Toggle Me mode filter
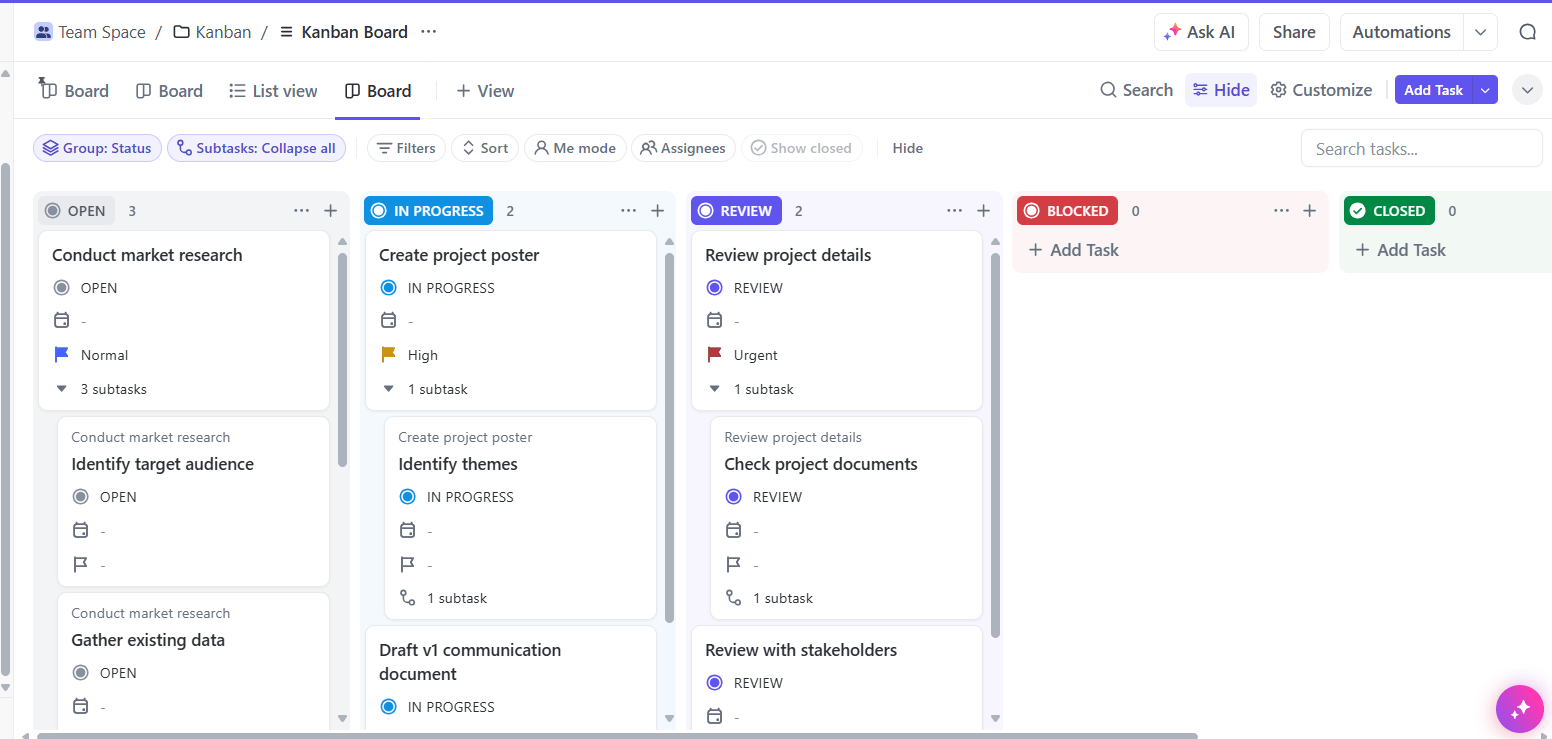Image resolution: width=1552 pixels, height=739 pixels. click(575, 147)
